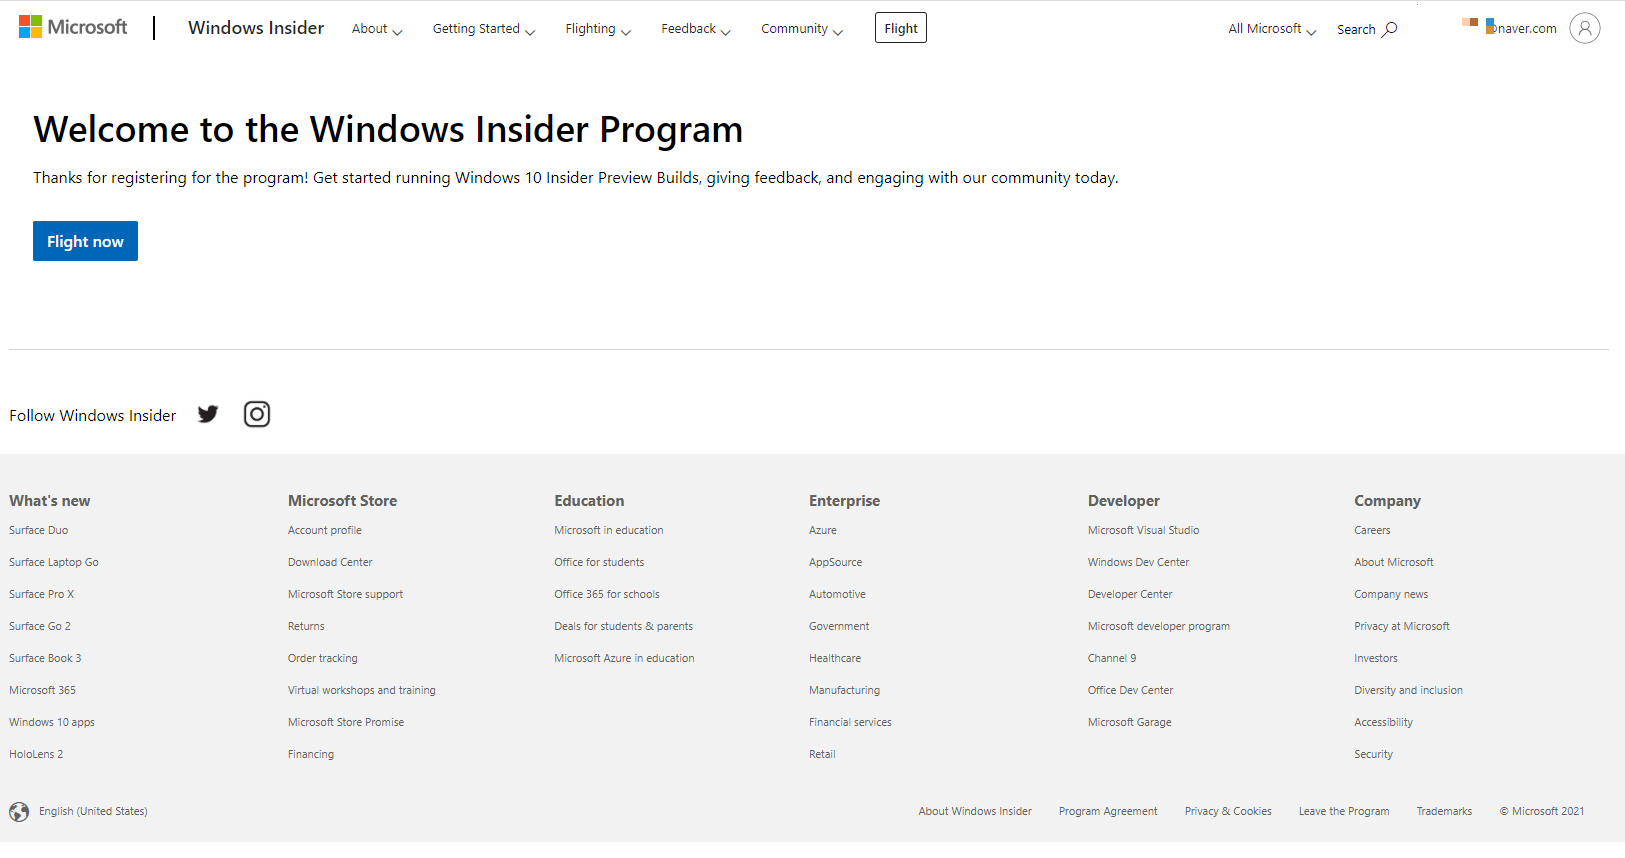
Task: Open Surface Go 2 link
Action: [x=40, y=626]
